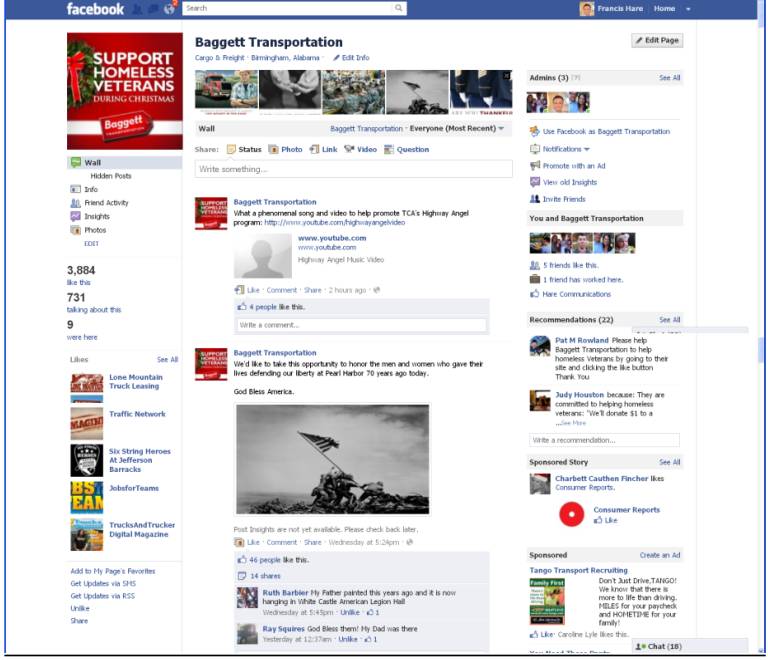Click Invite Friends people icon
Screen dimensions: 768x660
coord(535,199)
